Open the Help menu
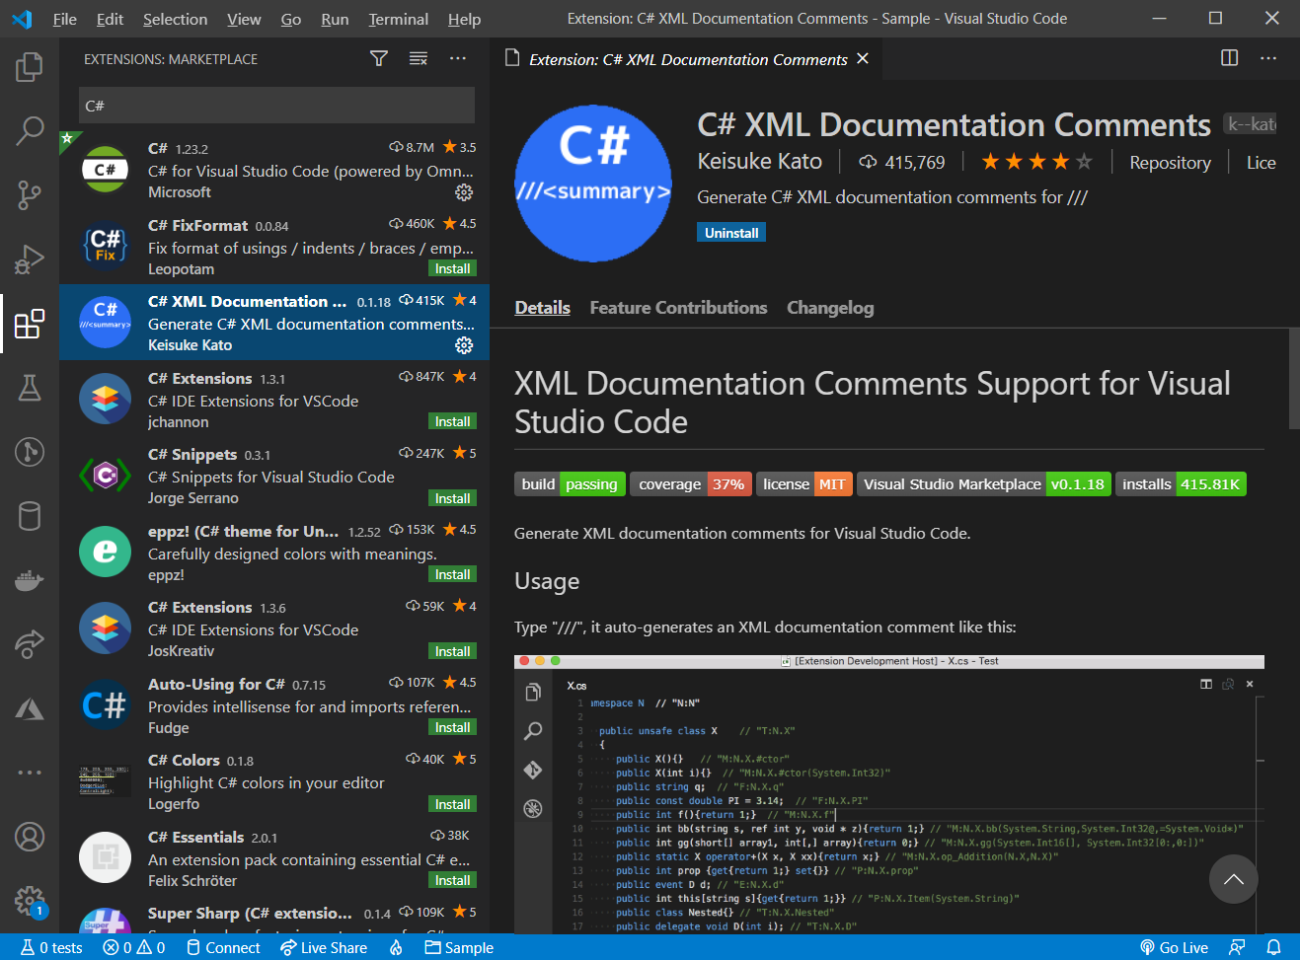Screen dimensions: 1300x960 click(464, 19)
